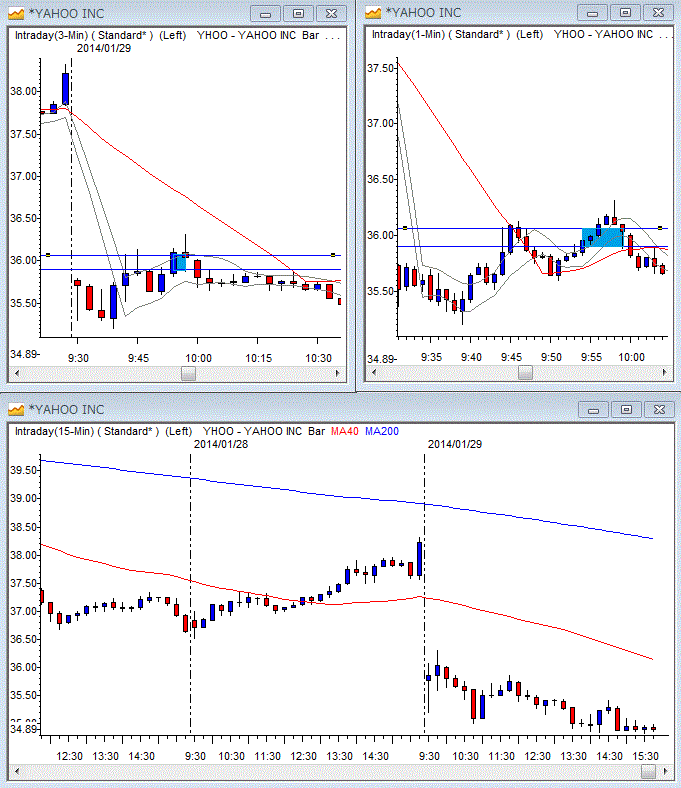The image size is (681, 788).
Task: Maximize the 1-Min YAHOO INC chart window
Action: pos(625,13)
